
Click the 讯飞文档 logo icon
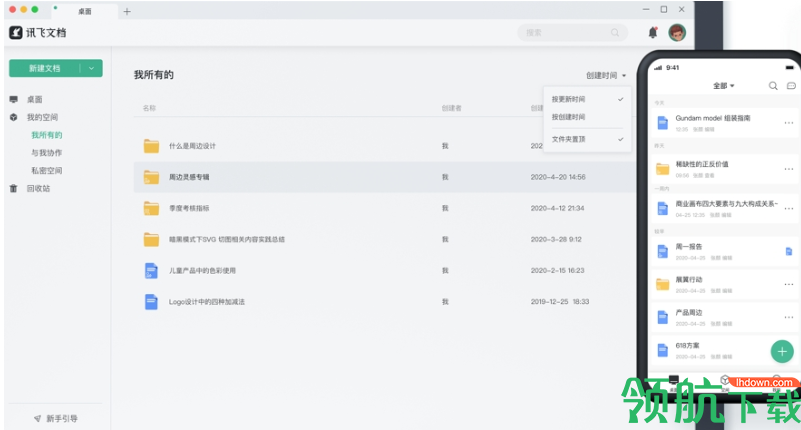point(16,33)
